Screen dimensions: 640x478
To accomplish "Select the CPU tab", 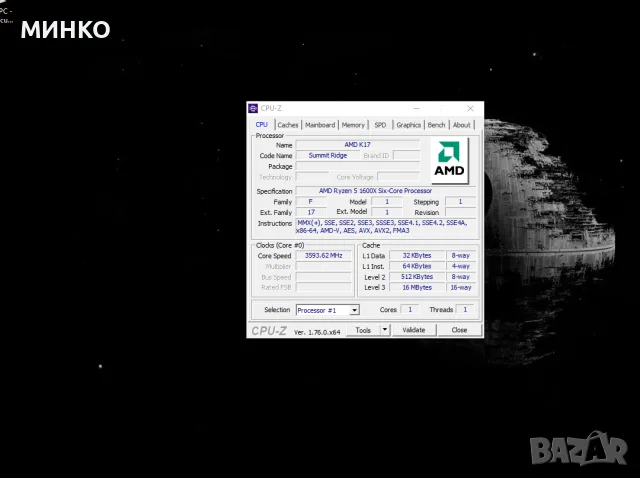I will pos(262,125).
